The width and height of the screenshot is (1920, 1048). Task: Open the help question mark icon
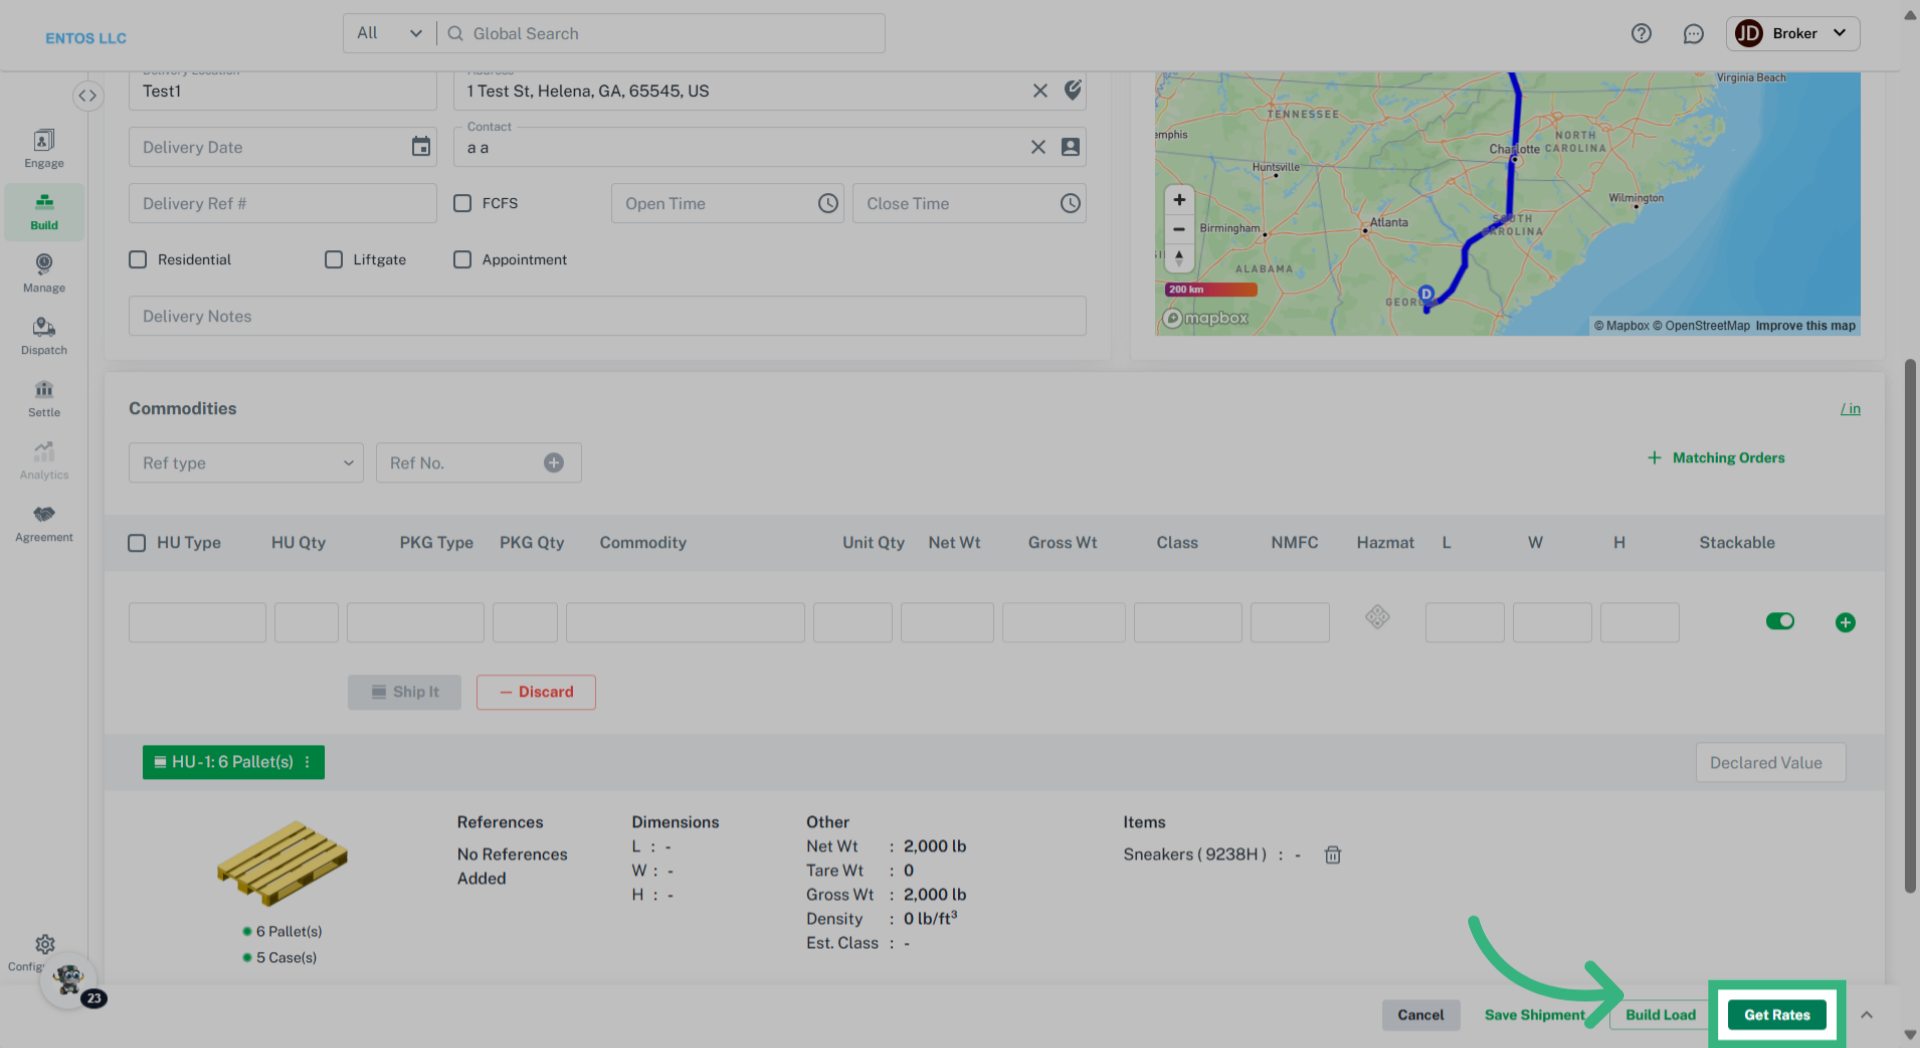pos(1641,34)
